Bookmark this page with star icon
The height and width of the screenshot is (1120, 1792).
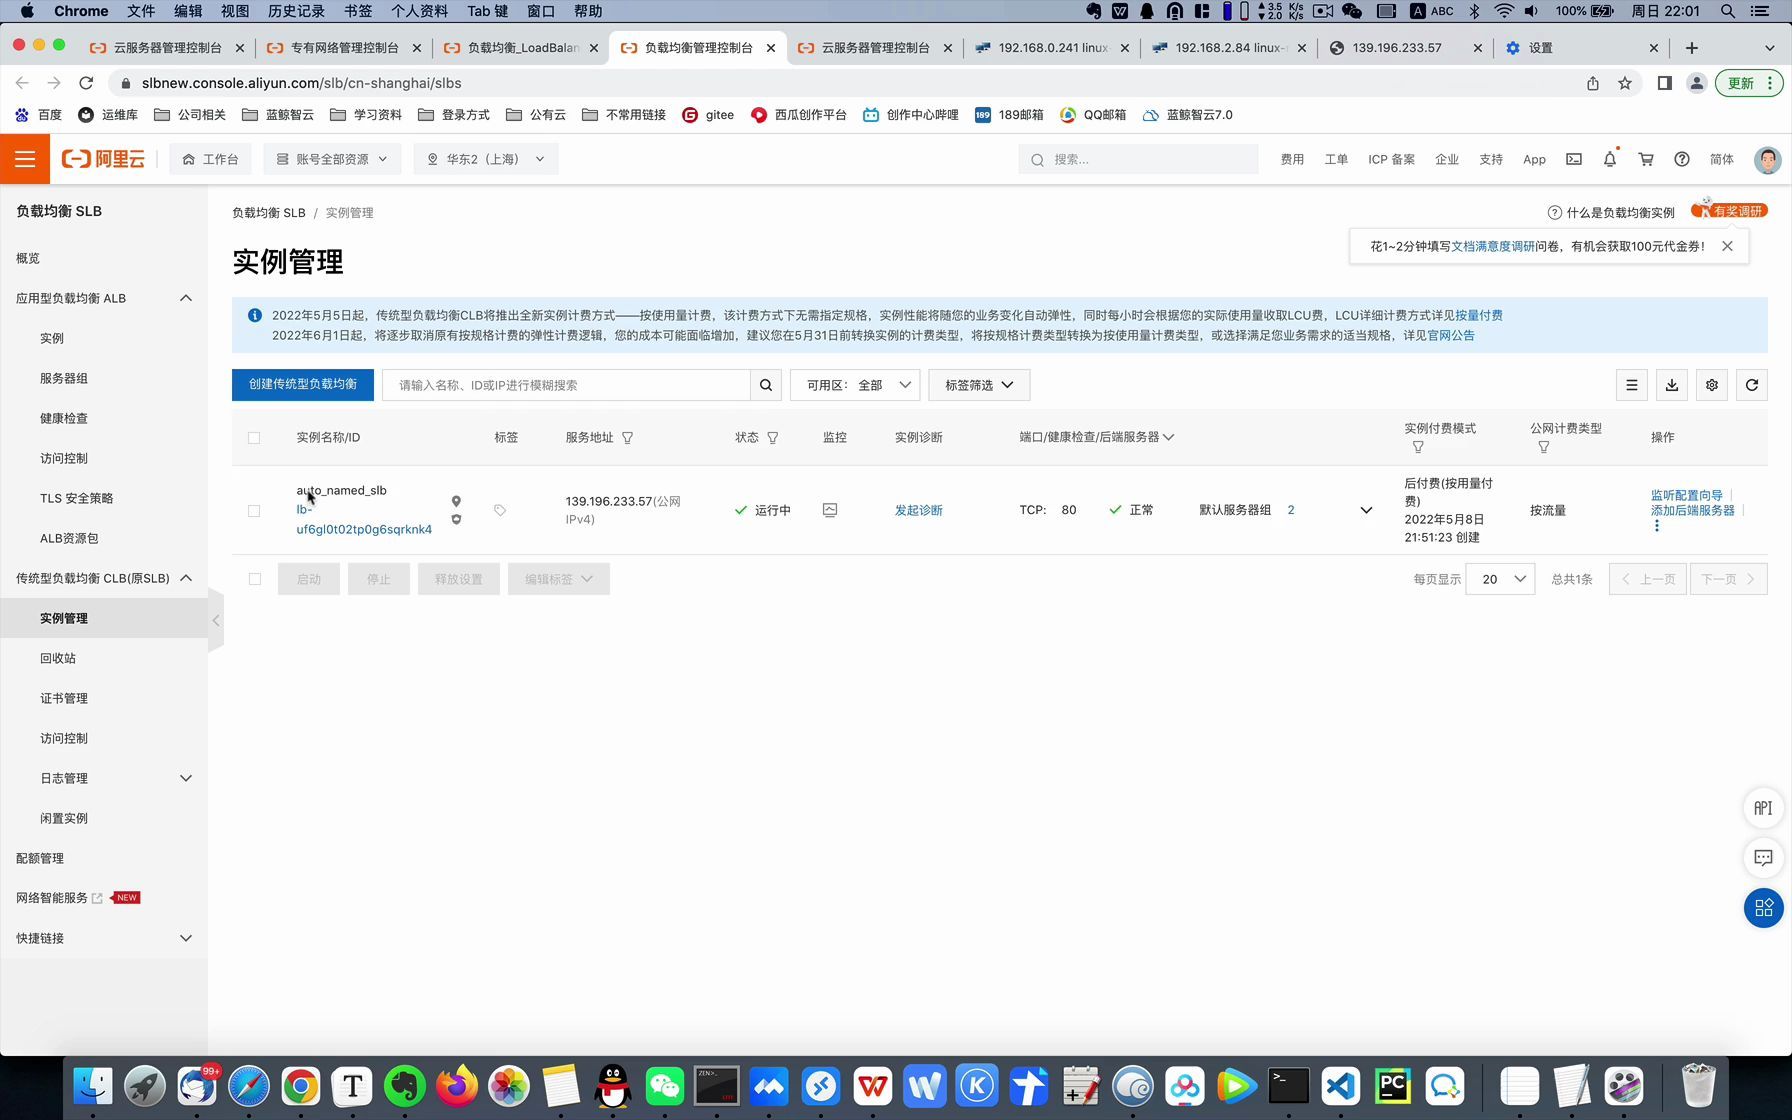pyautogui.click(x=1625, y=83)
